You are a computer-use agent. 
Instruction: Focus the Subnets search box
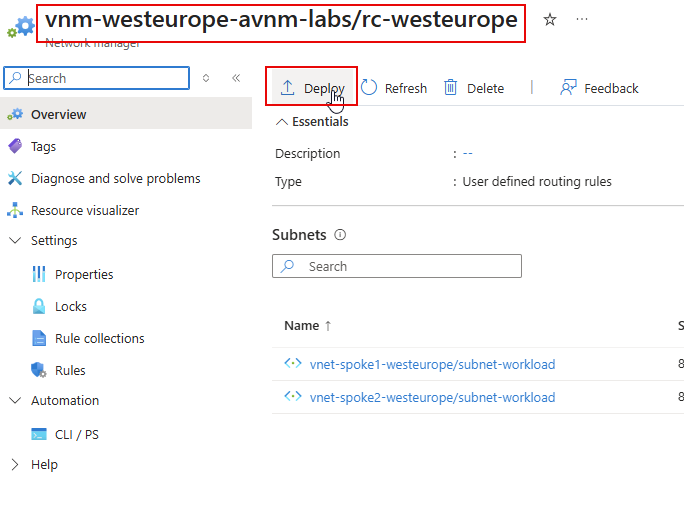397,266
